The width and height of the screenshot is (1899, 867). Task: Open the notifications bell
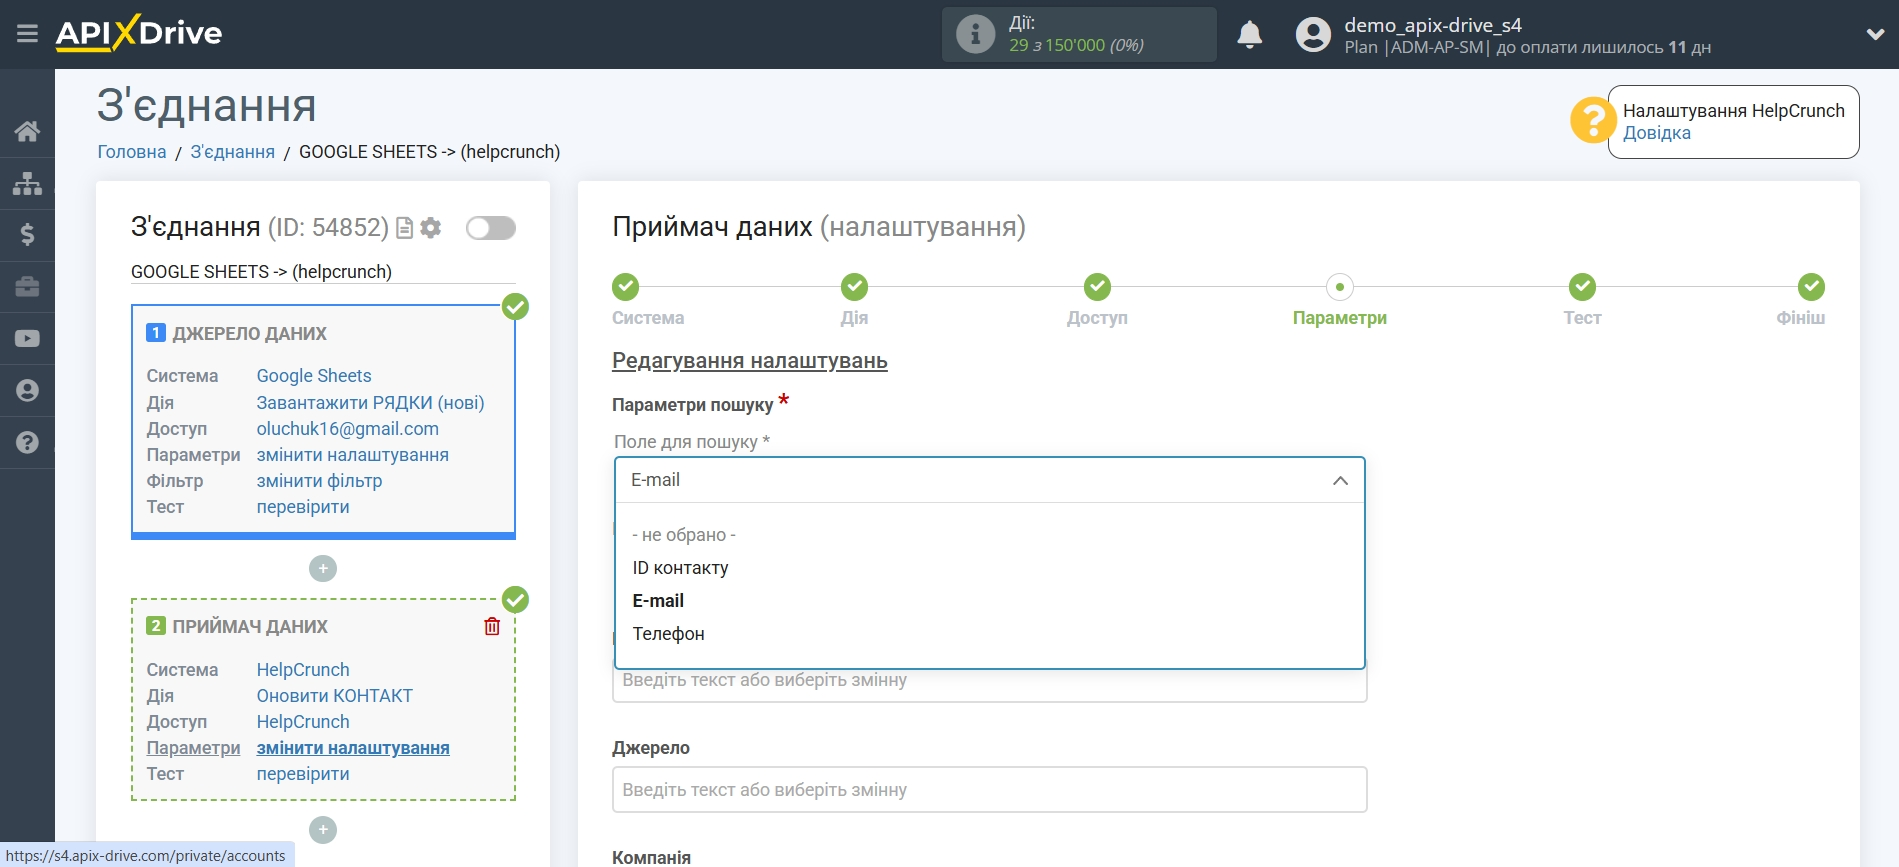[1249, 35]
